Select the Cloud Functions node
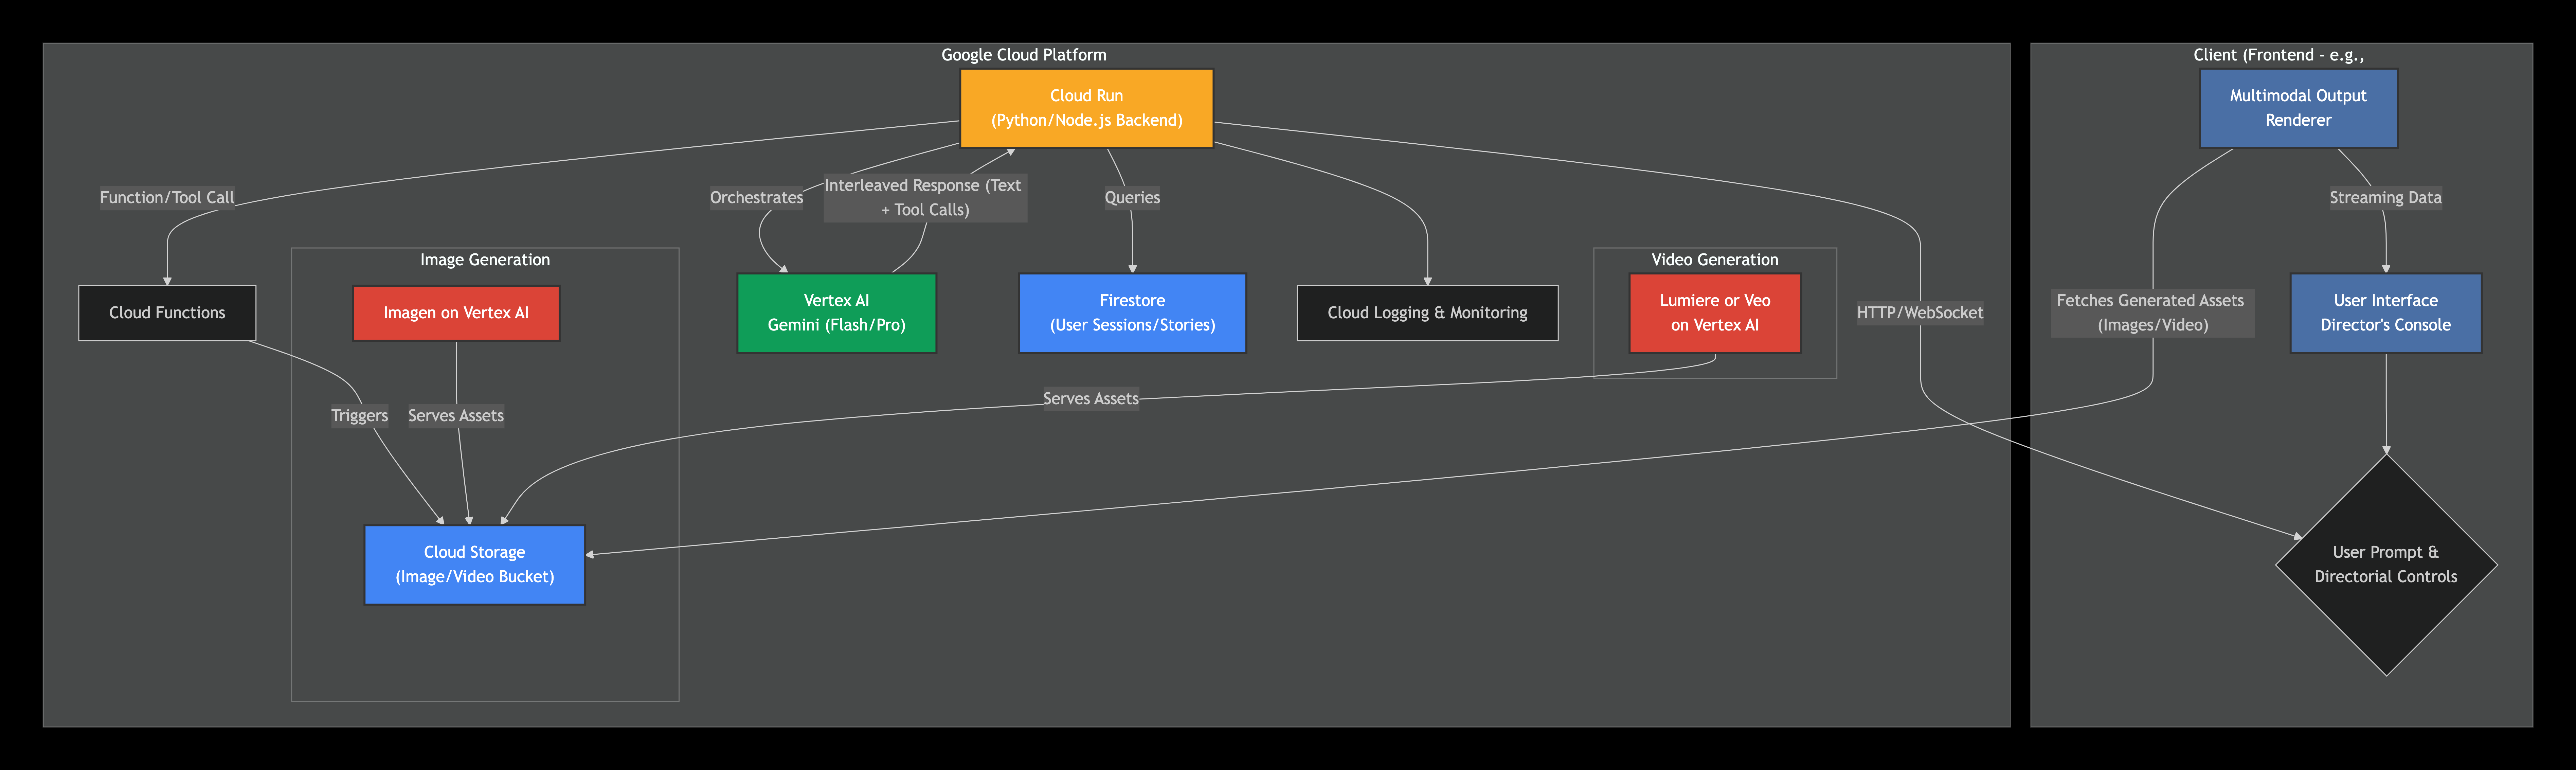The height and width of the screenshot is (770, 2576). tap(167, 313)
